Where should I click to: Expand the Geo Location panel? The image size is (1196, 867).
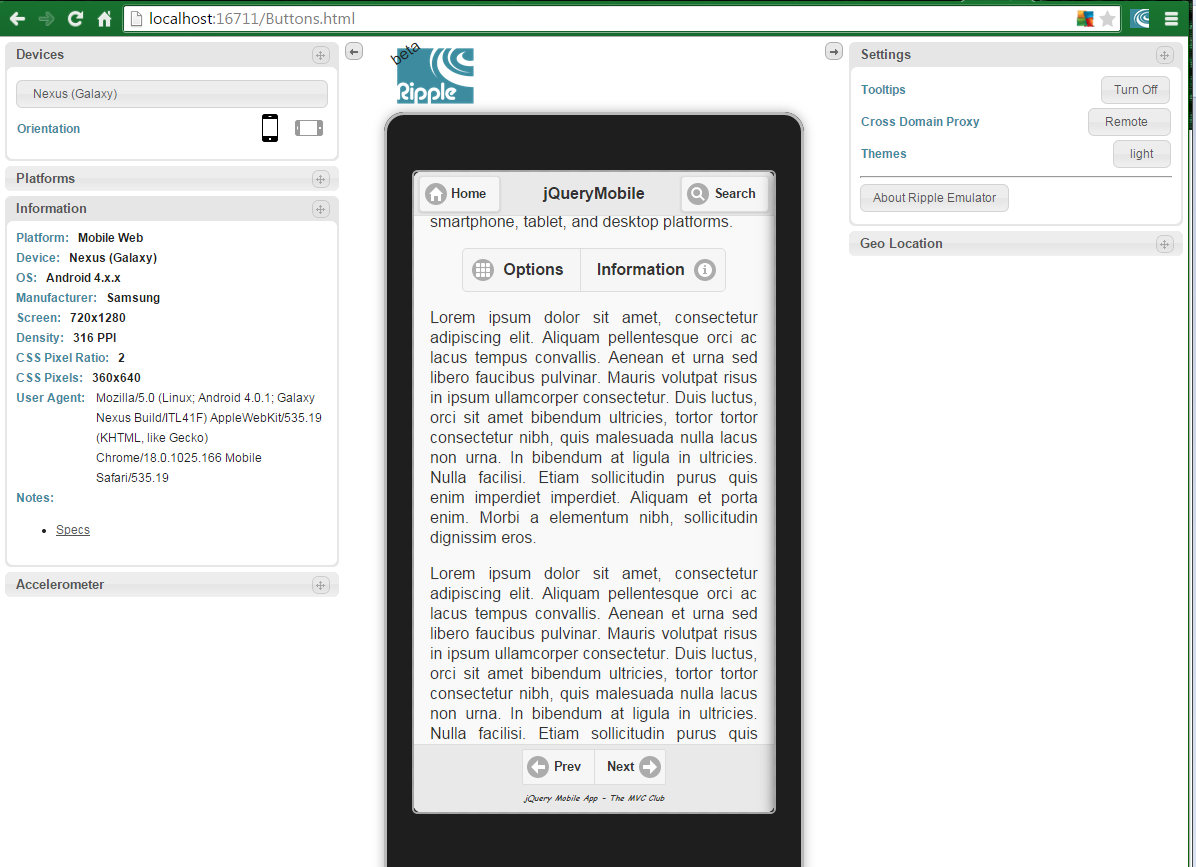(1164, 244)
